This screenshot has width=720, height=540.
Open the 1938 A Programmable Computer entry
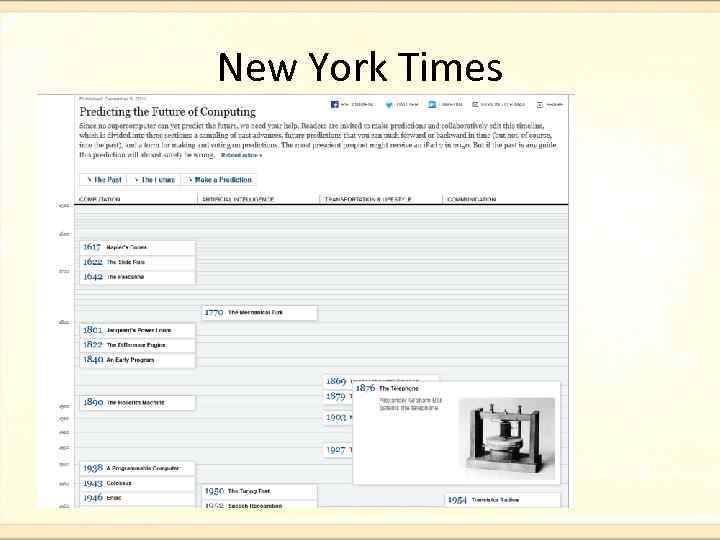tap(137, 468)
